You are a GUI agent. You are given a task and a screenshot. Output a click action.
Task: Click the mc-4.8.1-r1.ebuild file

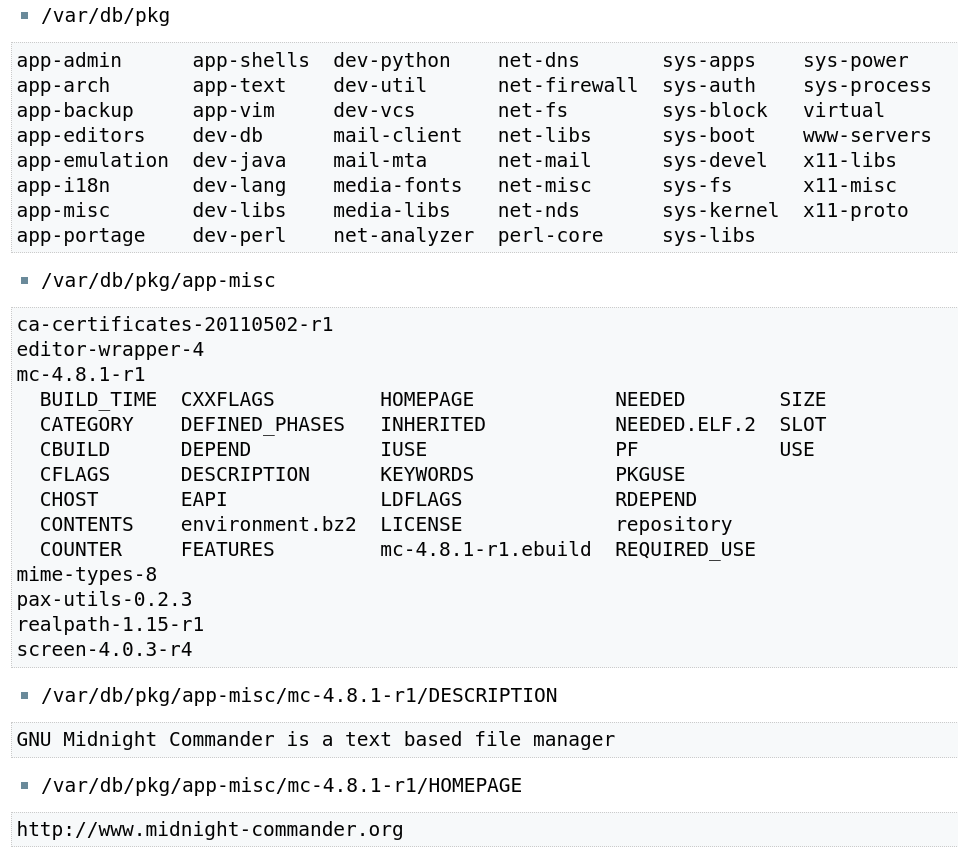coord(485,550)
